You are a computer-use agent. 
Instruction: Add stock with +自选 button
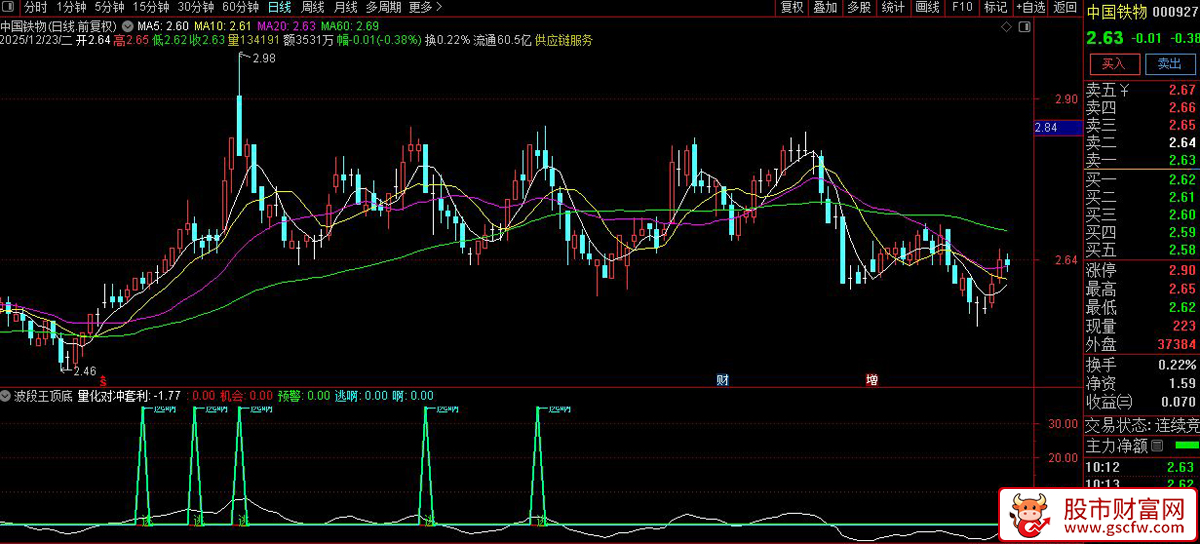pyautogui.click(x=1031, y=7)
